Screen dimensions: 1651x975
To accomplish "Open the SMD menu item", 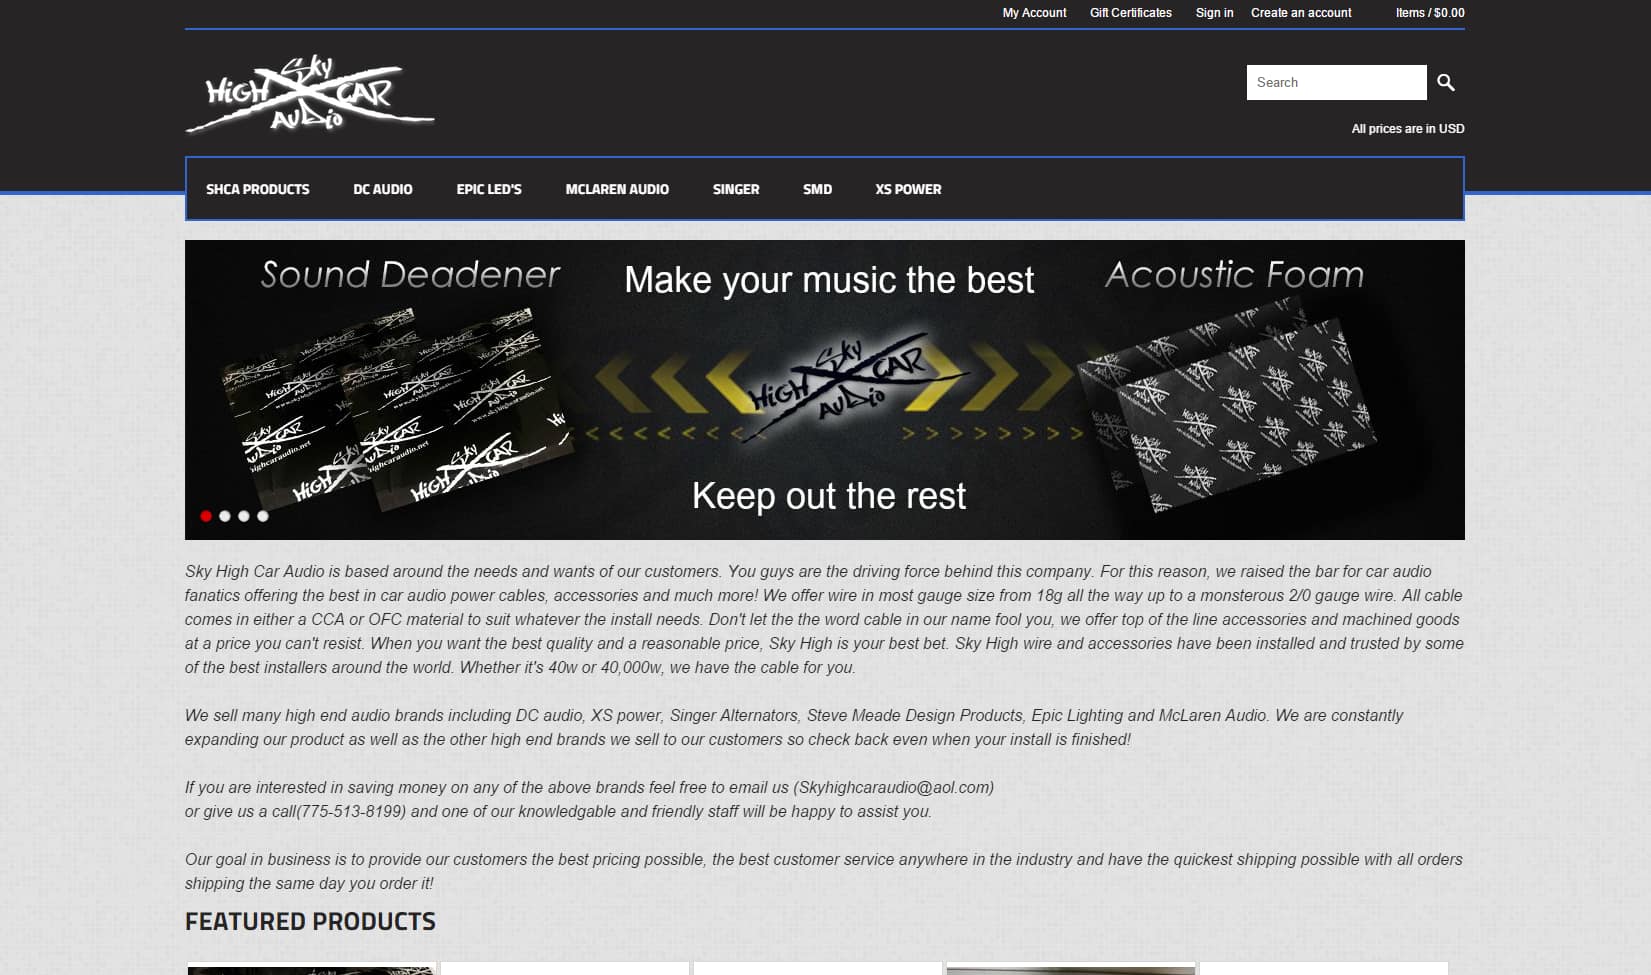I will [x=817, y=189].
